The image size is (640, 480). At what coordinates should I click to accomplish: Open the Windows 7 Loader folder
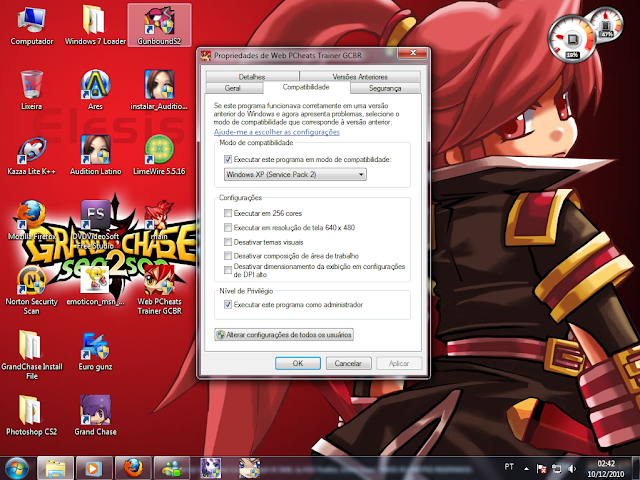pyautogui.click(x=95, y=25)
